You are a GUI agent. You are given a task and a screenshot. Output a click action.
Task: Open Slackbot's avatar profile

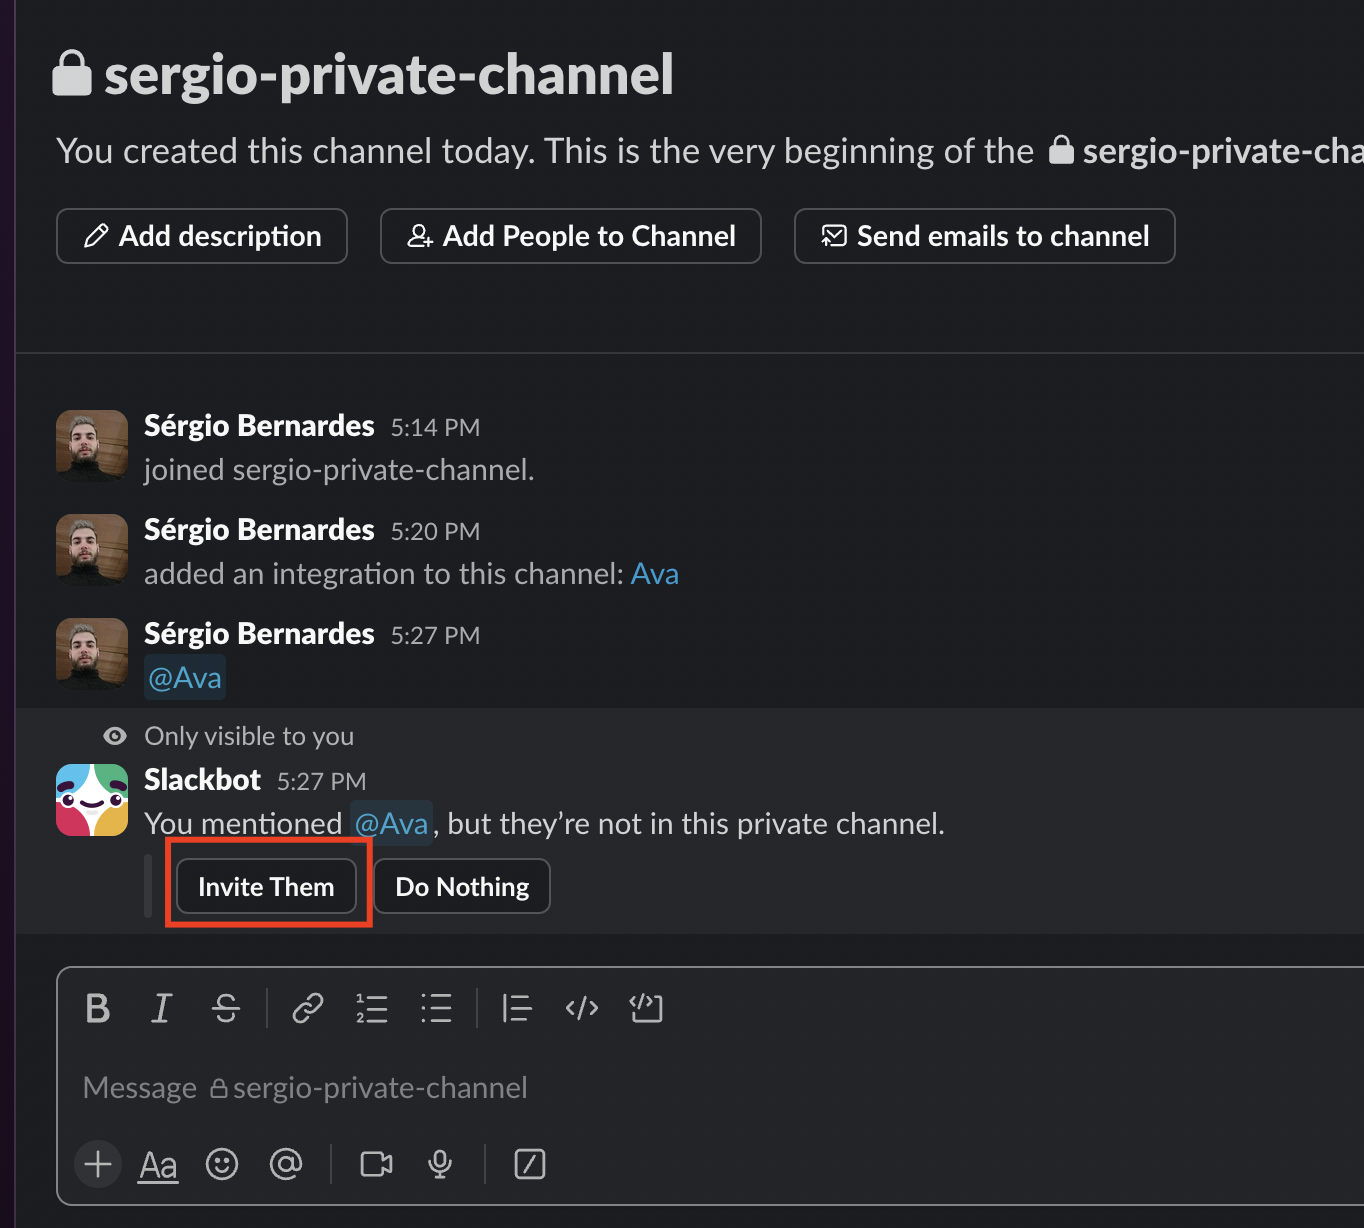[92, 800]
